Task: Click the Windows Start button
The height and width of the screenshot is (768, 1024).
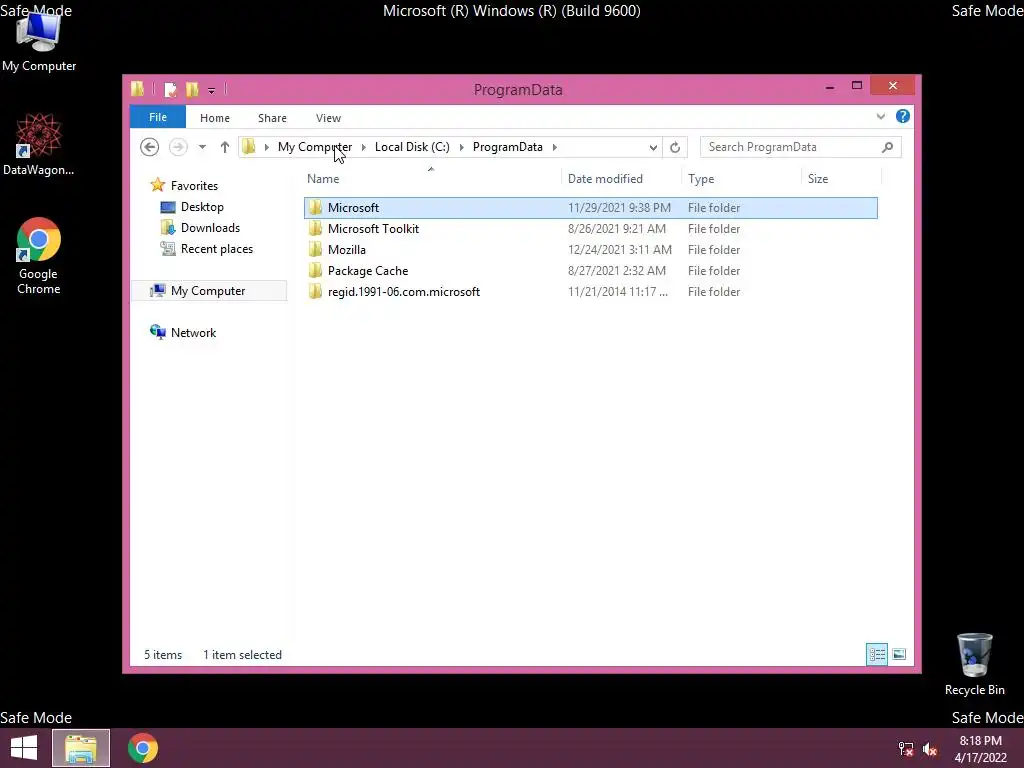Action: [x=24, y=748]
